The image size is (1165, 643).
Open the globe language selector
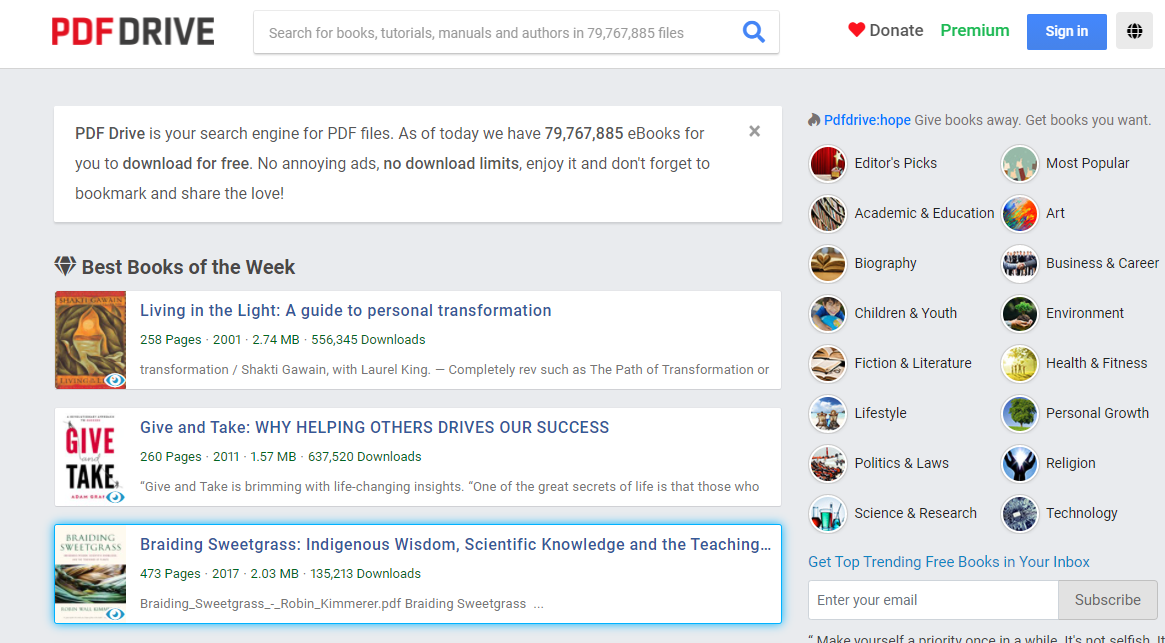(x=1134, y=31)
